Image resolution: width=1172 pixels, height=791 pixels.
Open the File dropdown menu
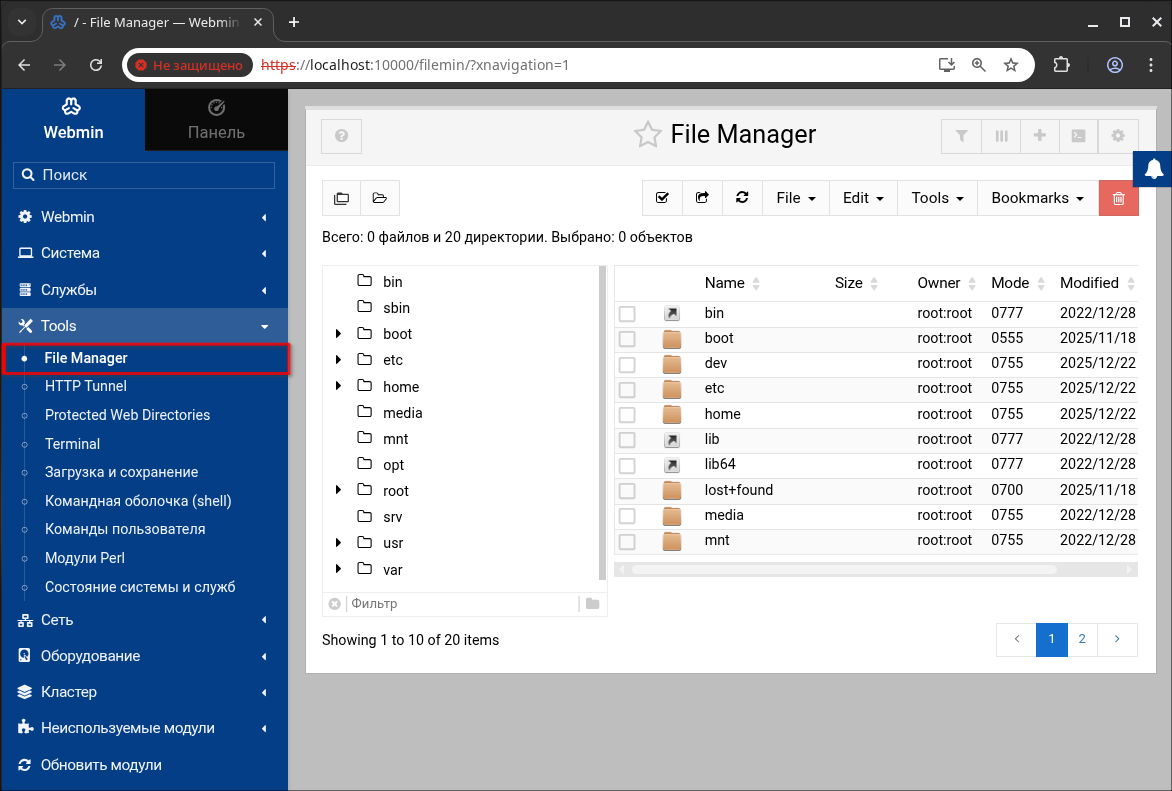coord(796,198)
